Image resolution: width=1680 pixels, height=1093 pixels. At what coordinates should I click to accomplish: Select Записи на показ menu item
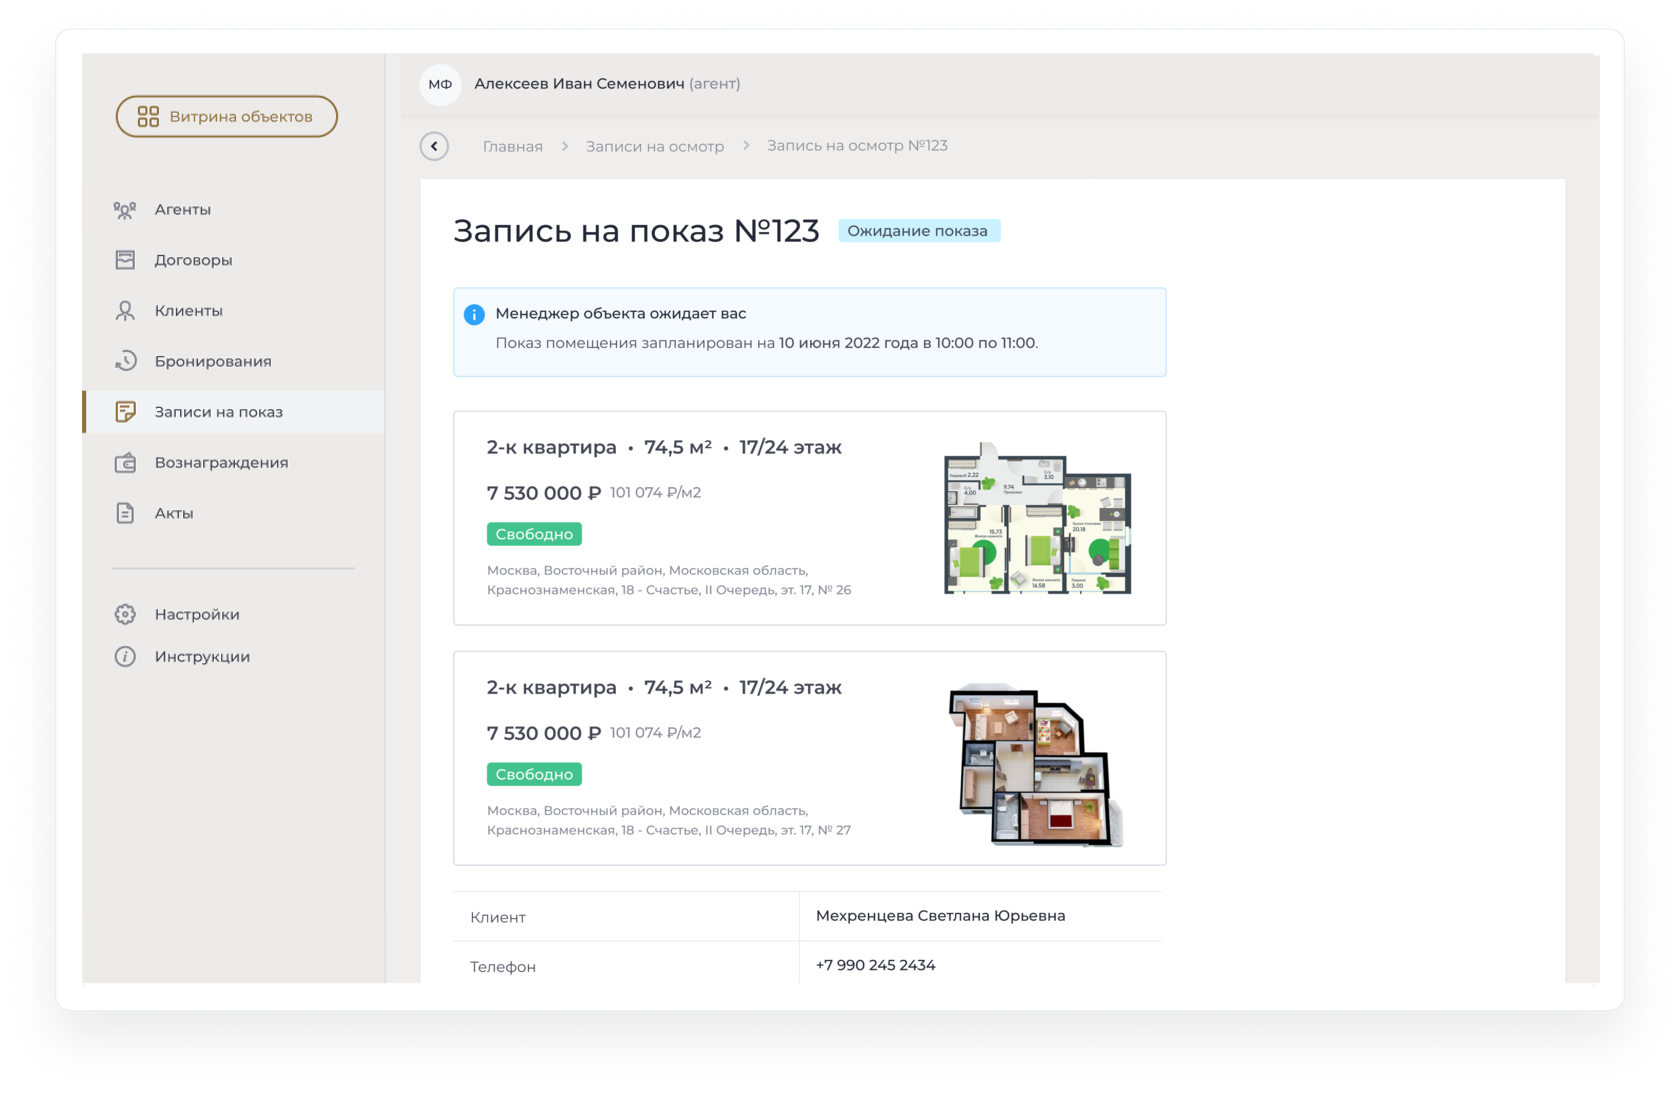click(234, 412)
